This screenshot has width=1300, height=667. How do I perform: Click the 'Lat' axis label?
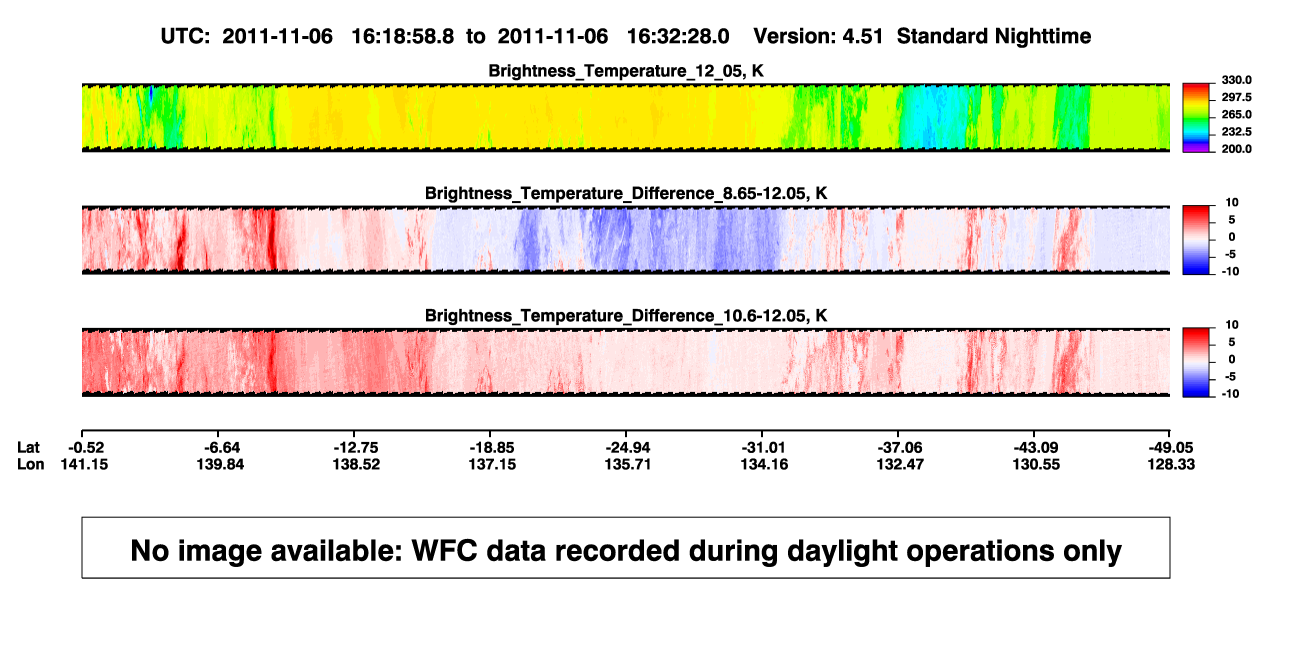(x=29, y=447)
